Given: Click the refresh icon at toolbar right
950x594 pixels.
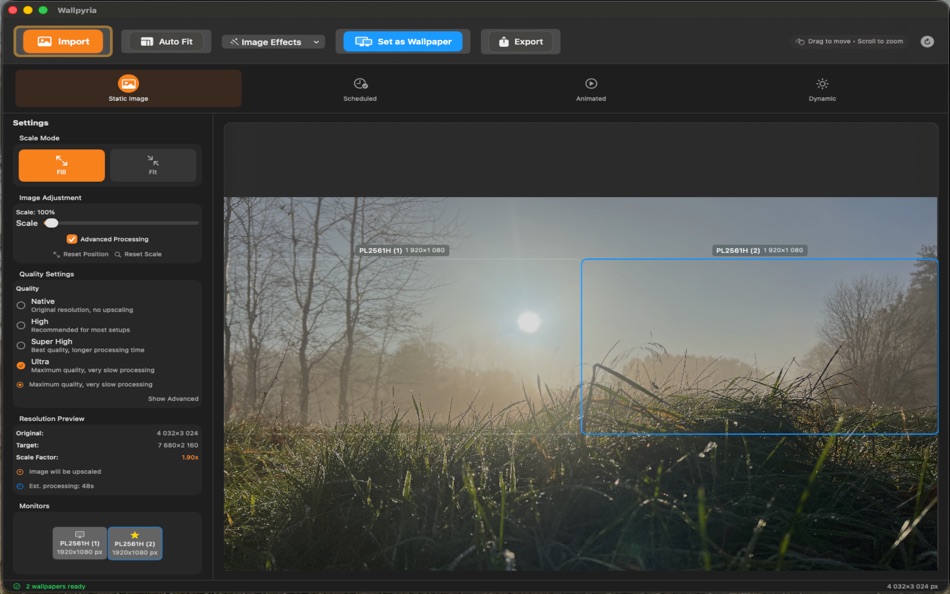Looking at the screenshot, I should (x=927, y=41).
